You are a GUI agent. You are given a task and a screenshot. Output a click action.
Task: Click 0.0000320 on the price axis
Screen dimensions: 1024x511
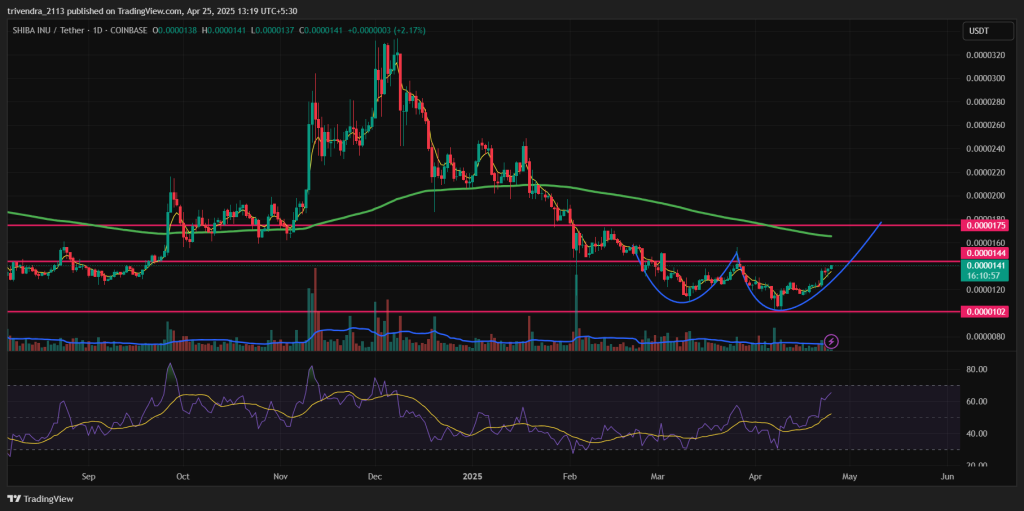(984, 56)
